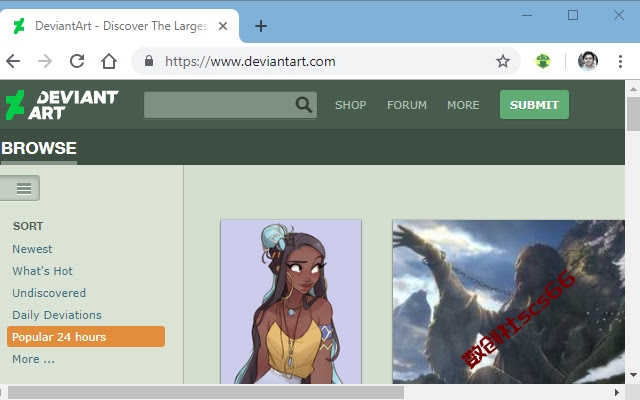Focus the DeviantArt search field
The height and width of the screenshot is (400, 640).
[230, 105]
